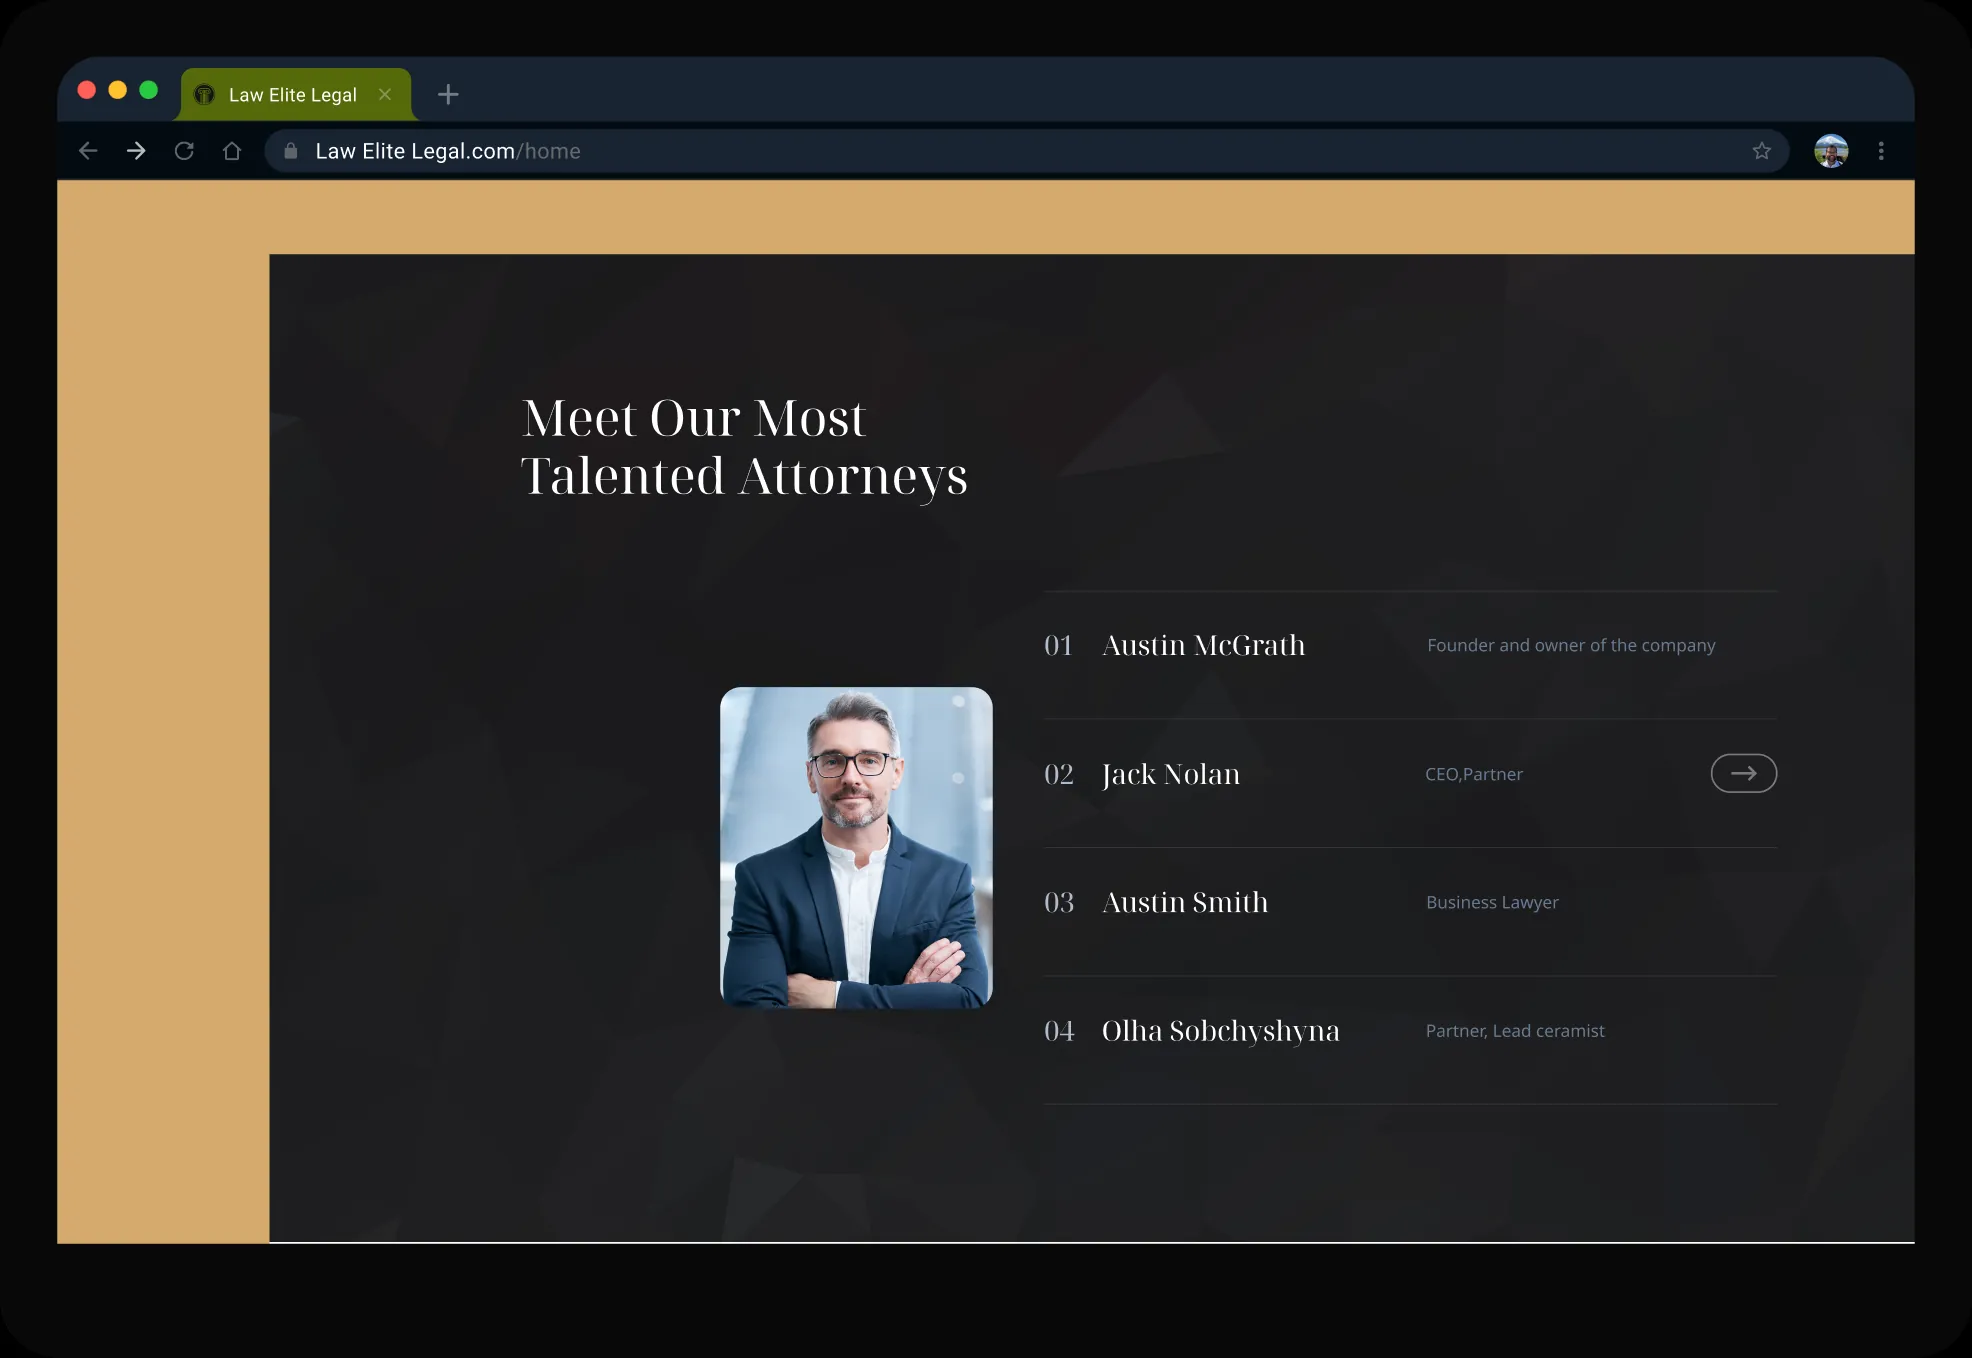The width and height of the screenshot is (1972, 1358).
Task: Open the browser three-dot menu
Action: (x=1881, y=151)
